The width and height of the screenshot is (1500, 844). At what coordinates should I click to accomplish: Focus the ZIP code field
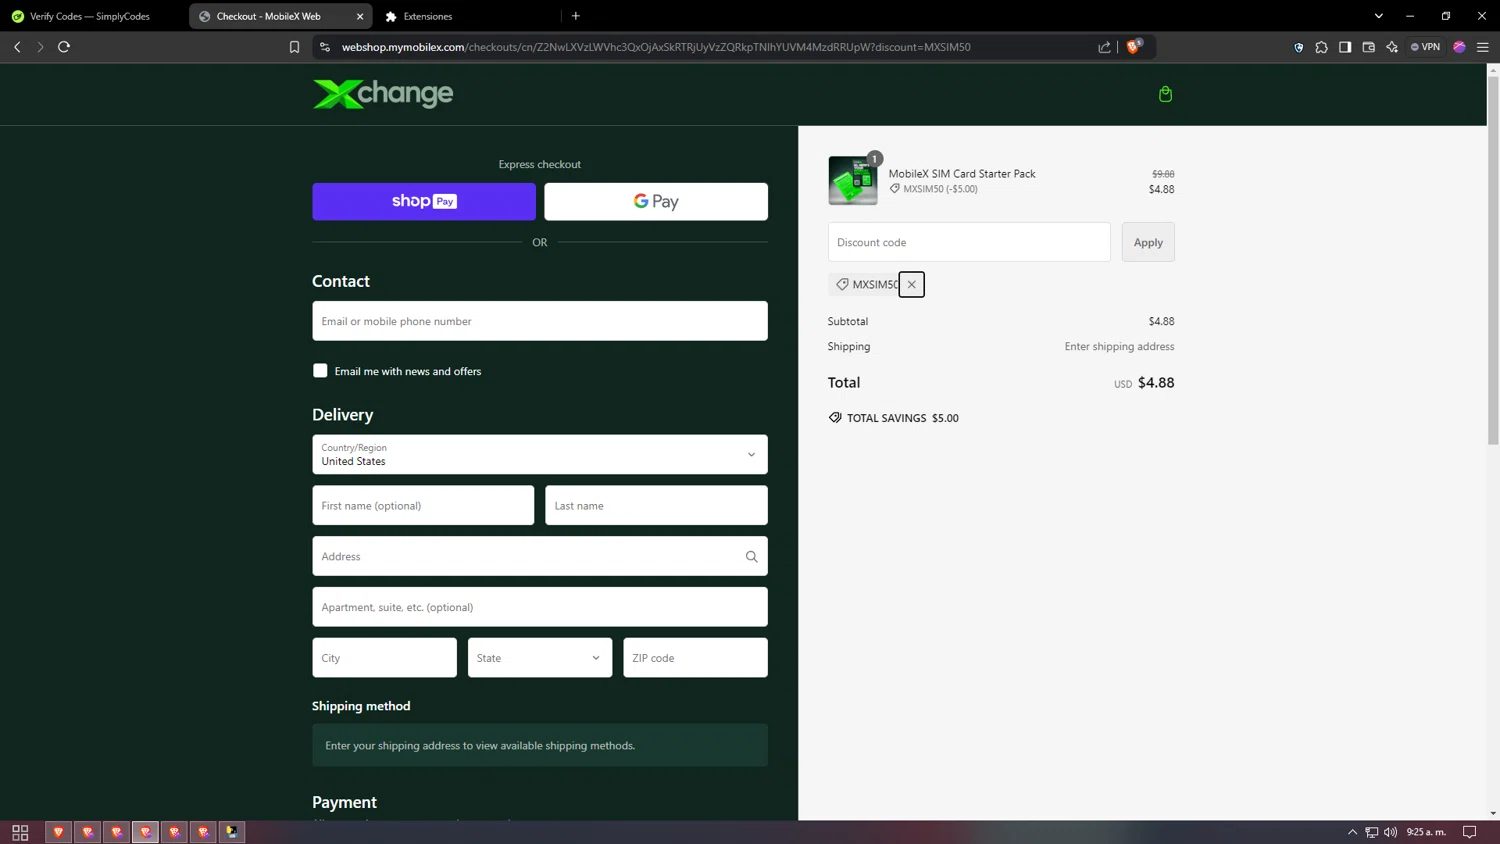coord(695,658)
